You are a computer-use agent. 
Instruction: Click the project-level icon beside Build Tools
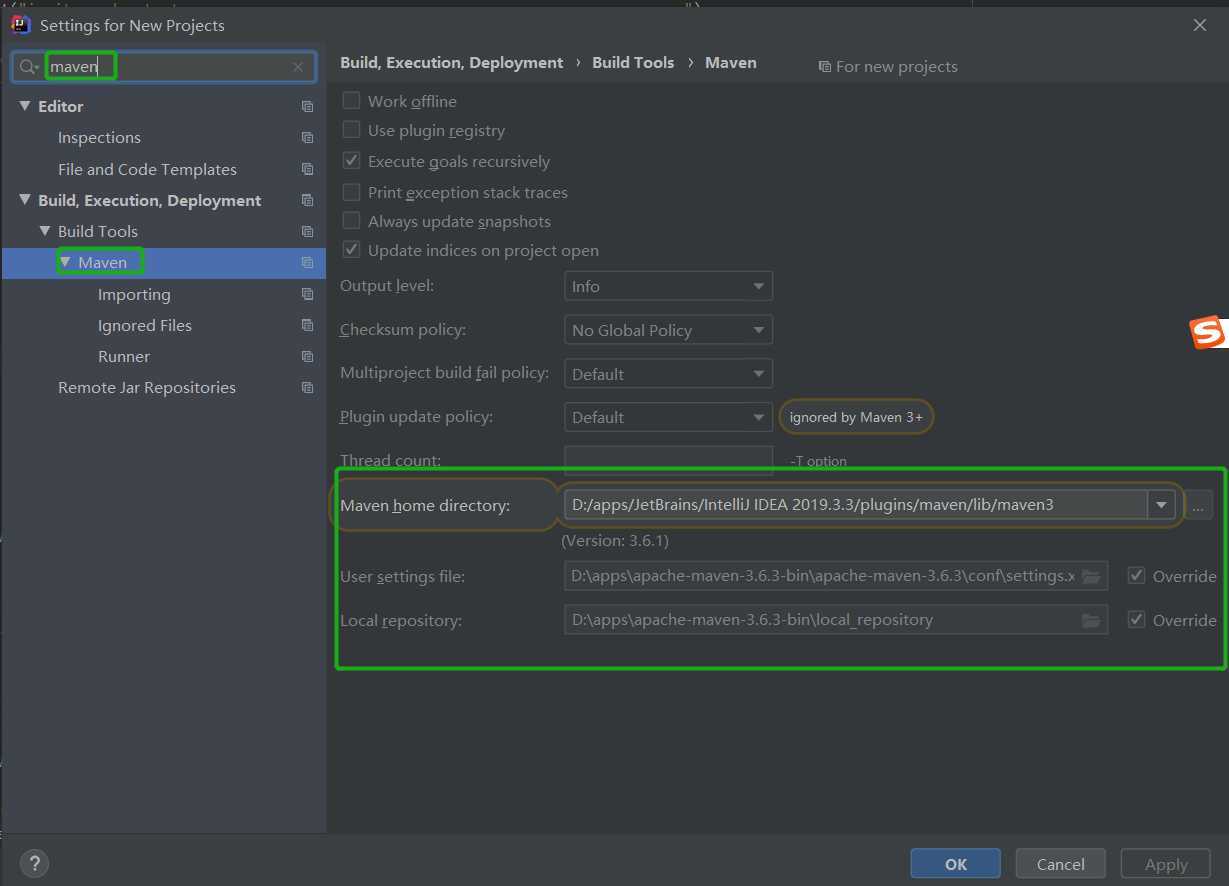pyautogui.click(x=307, y=231)
